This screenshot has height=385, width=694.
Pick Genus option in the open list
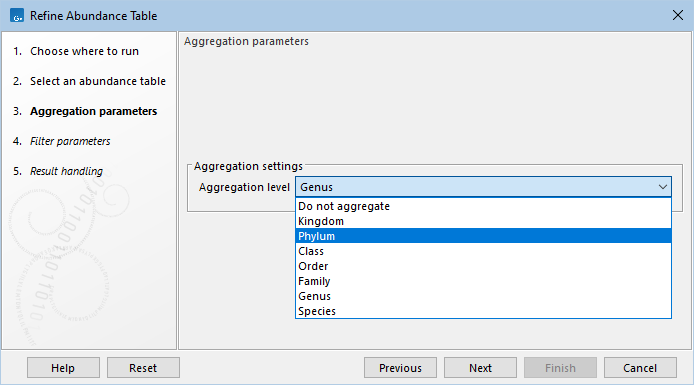click(483, 296)
